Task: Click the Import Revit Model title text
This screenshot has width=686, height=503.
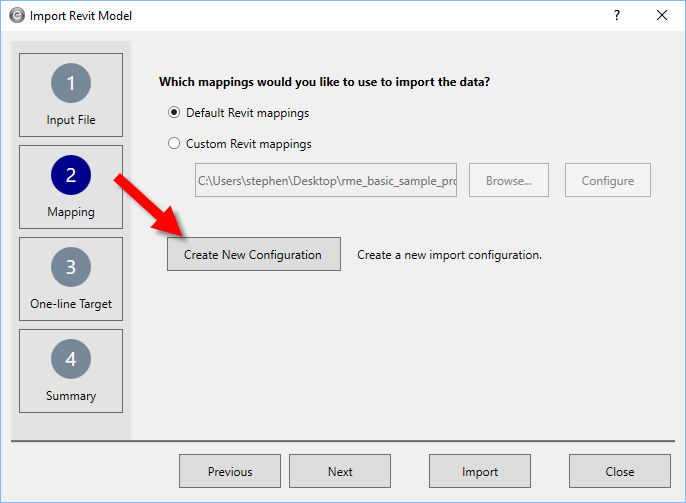Action: tap(80, 16)
